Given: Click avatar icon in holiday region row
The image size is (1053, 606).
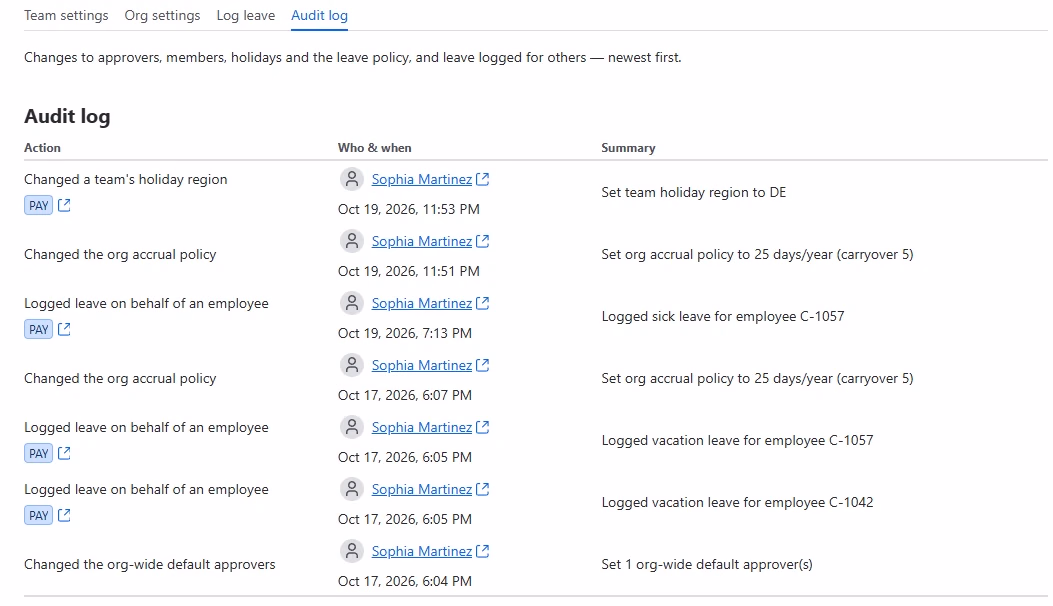Looking at the screenshot, I should (x=351, y=179).
